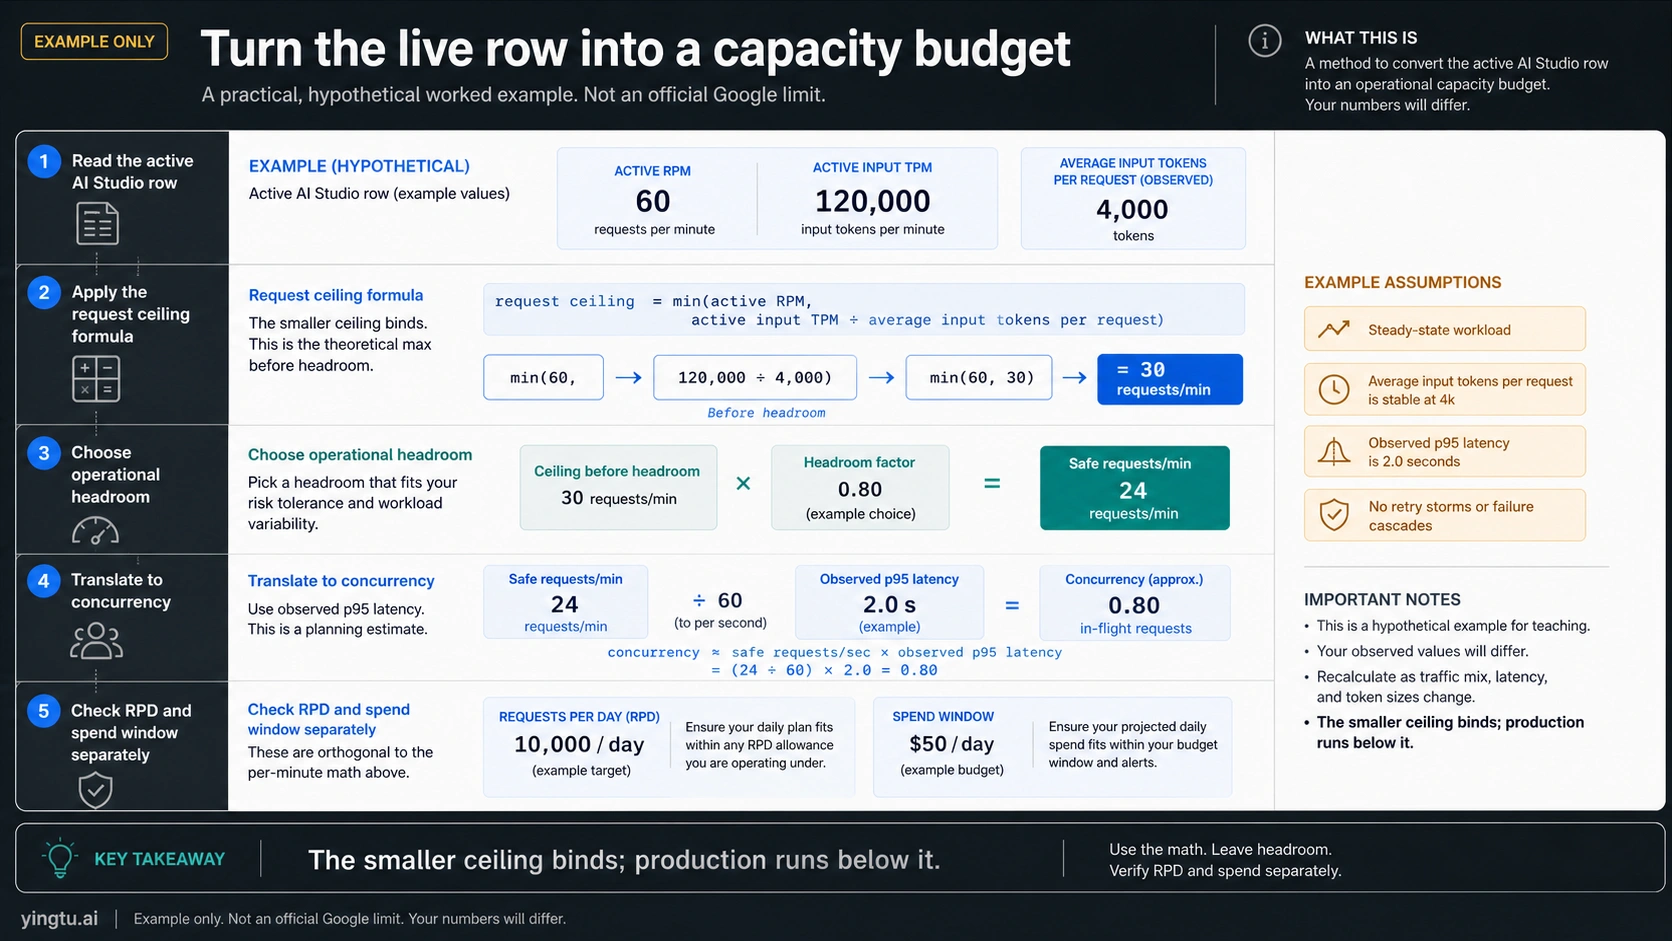Click the equals sign before Safe requests/min 24
1672x941 pixels.
click(992, 484)
